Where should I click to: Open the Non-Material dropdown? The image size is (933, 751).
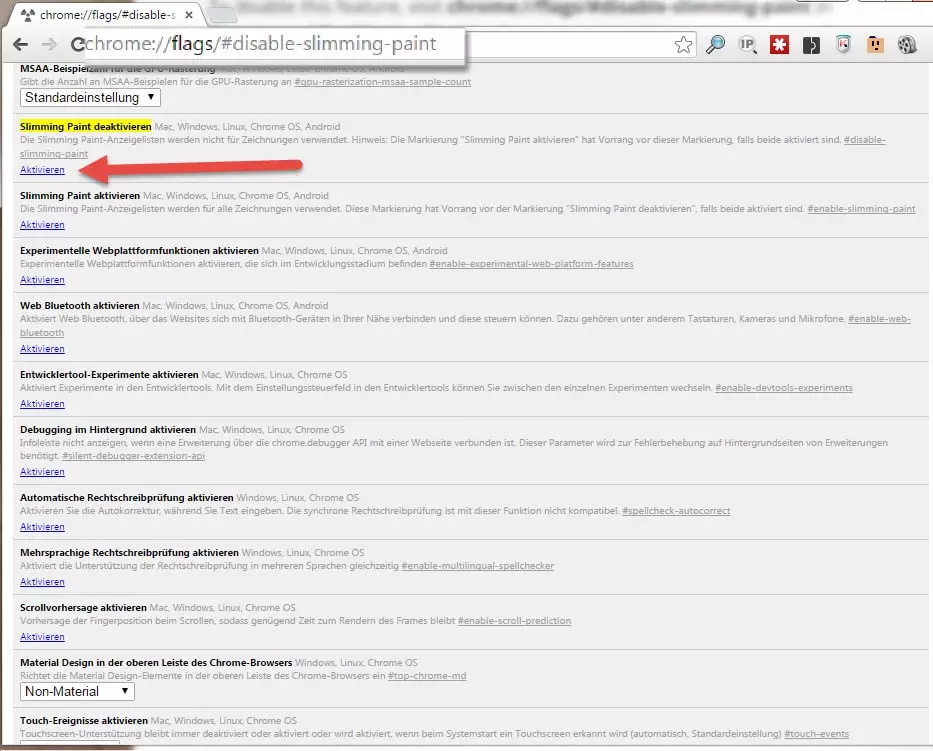pyautogui.click(x=77, y=691)
